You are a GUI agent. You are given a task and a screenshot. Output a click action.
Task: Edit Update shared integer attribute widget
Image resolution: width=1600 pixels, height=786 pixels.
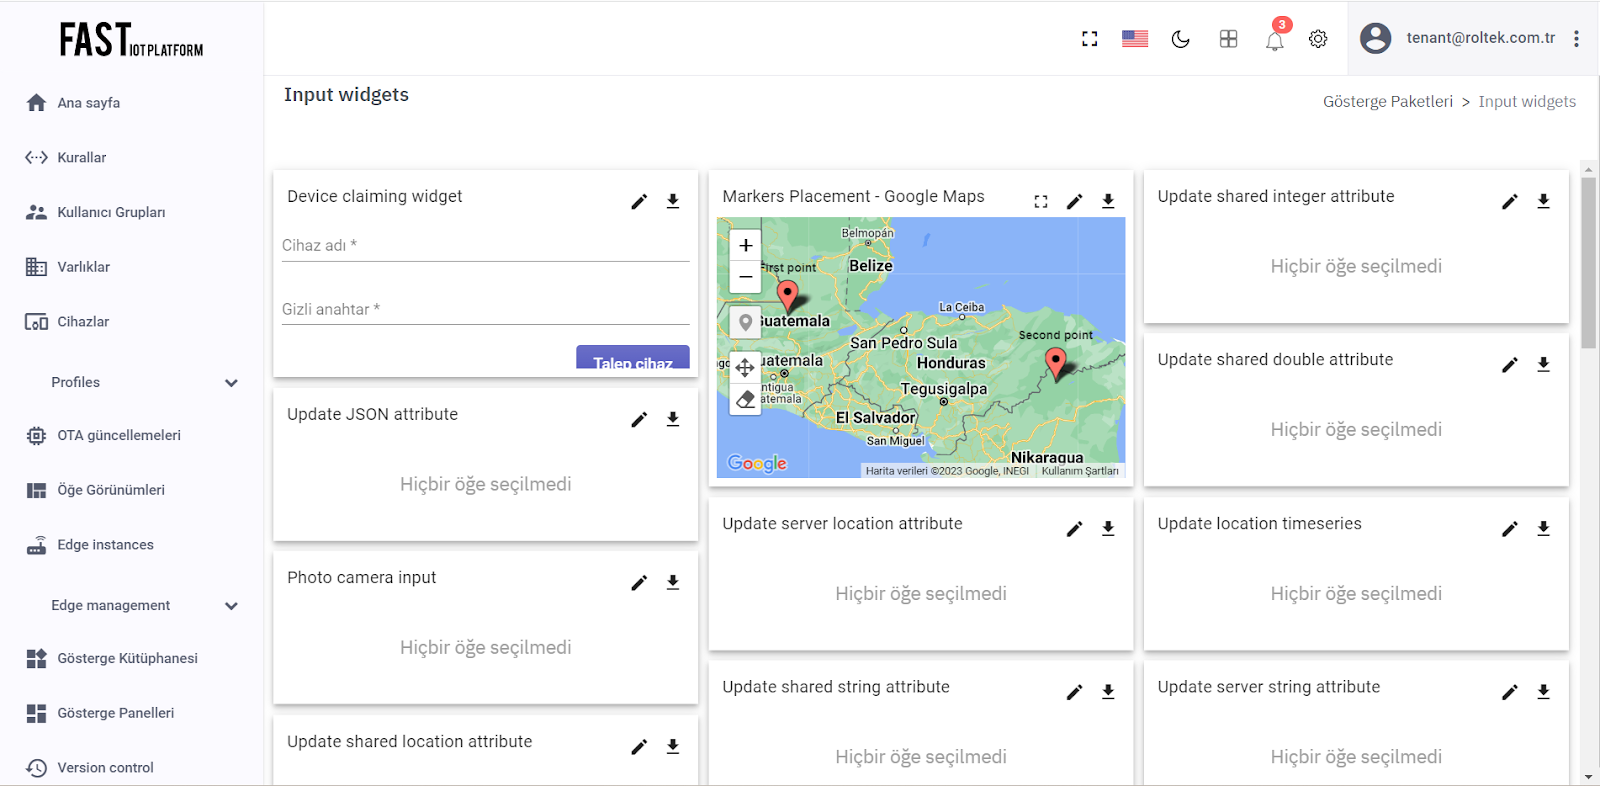pyautogui.click(x=1510, y=202)
